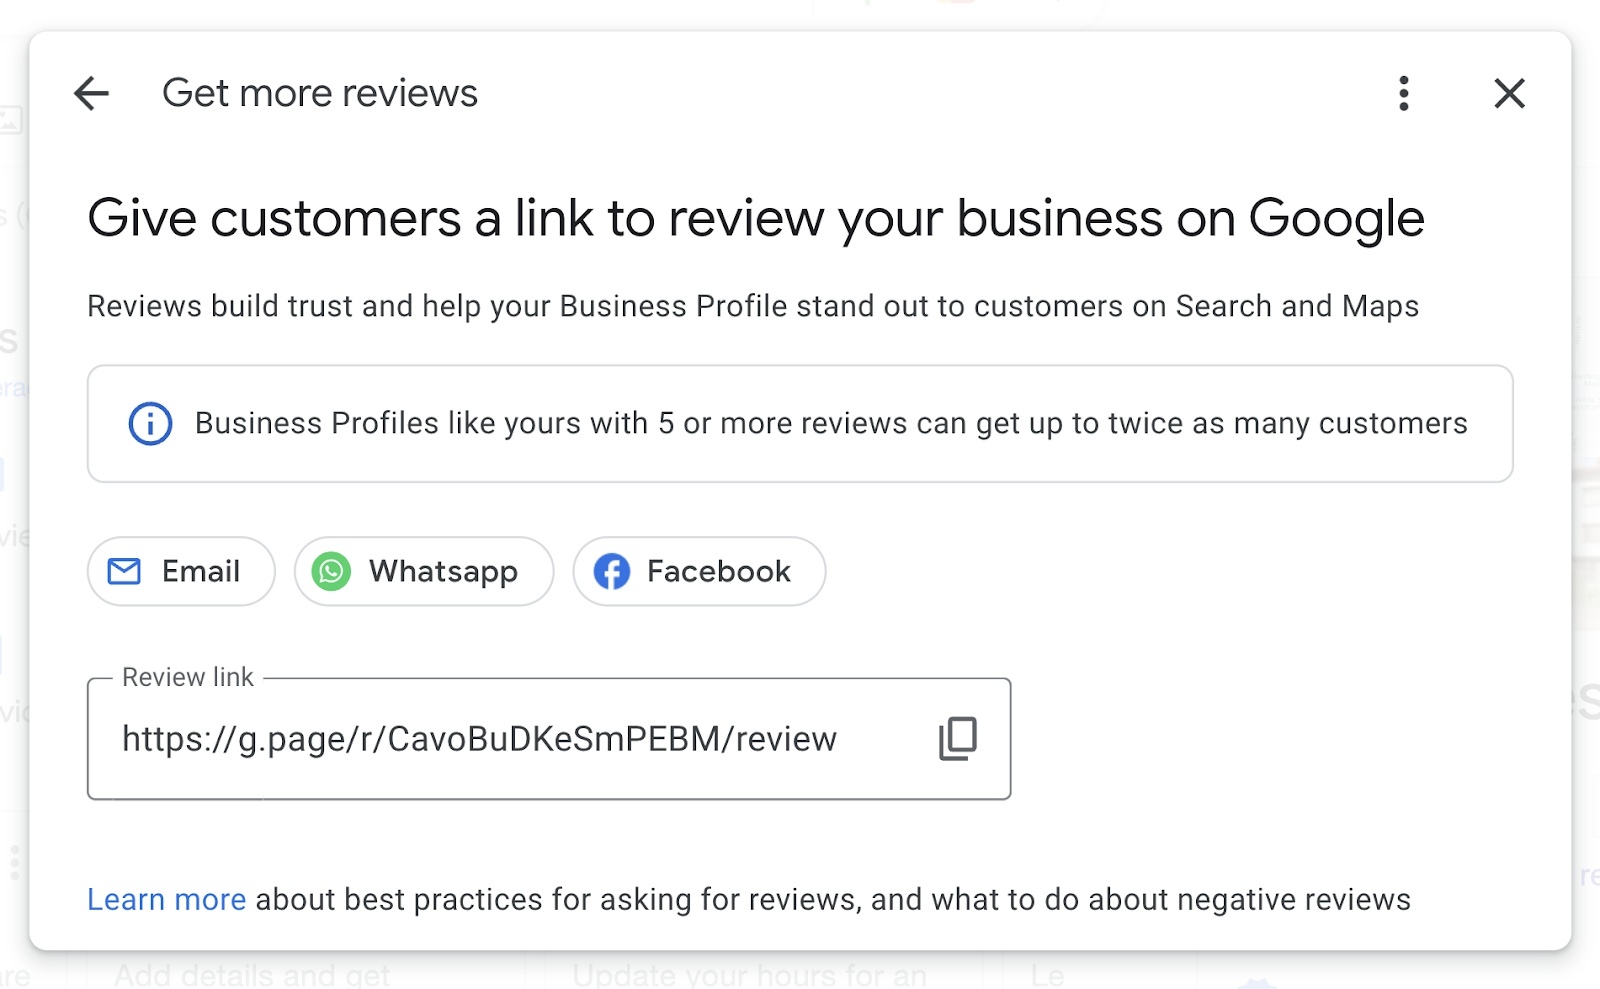Click the blue info icon
The width and height of the screenshot is (1600, 989).
[x=148, y=423]
